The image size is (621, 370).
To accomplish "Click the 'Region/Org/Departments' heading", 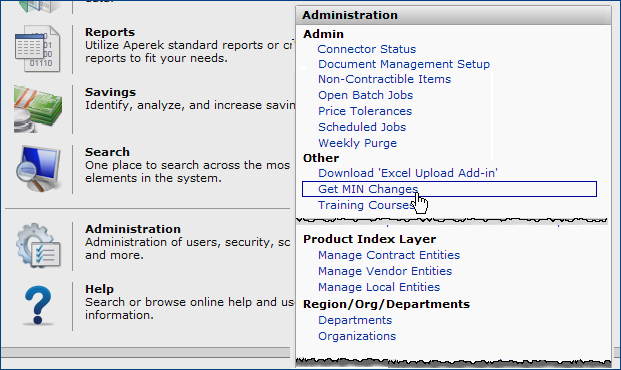I will (386, 304).
